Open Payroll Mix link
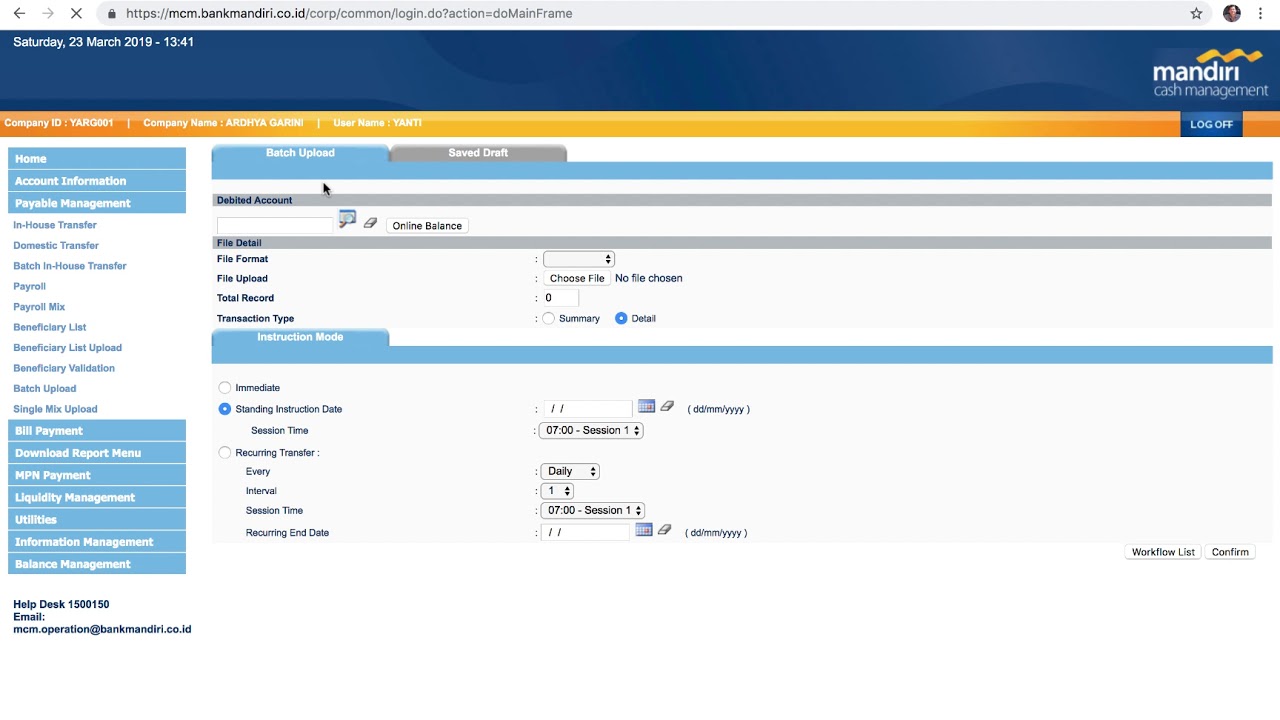Image resolution: width=1280 pixels, height=720 pixels. [x=39, y=307]
